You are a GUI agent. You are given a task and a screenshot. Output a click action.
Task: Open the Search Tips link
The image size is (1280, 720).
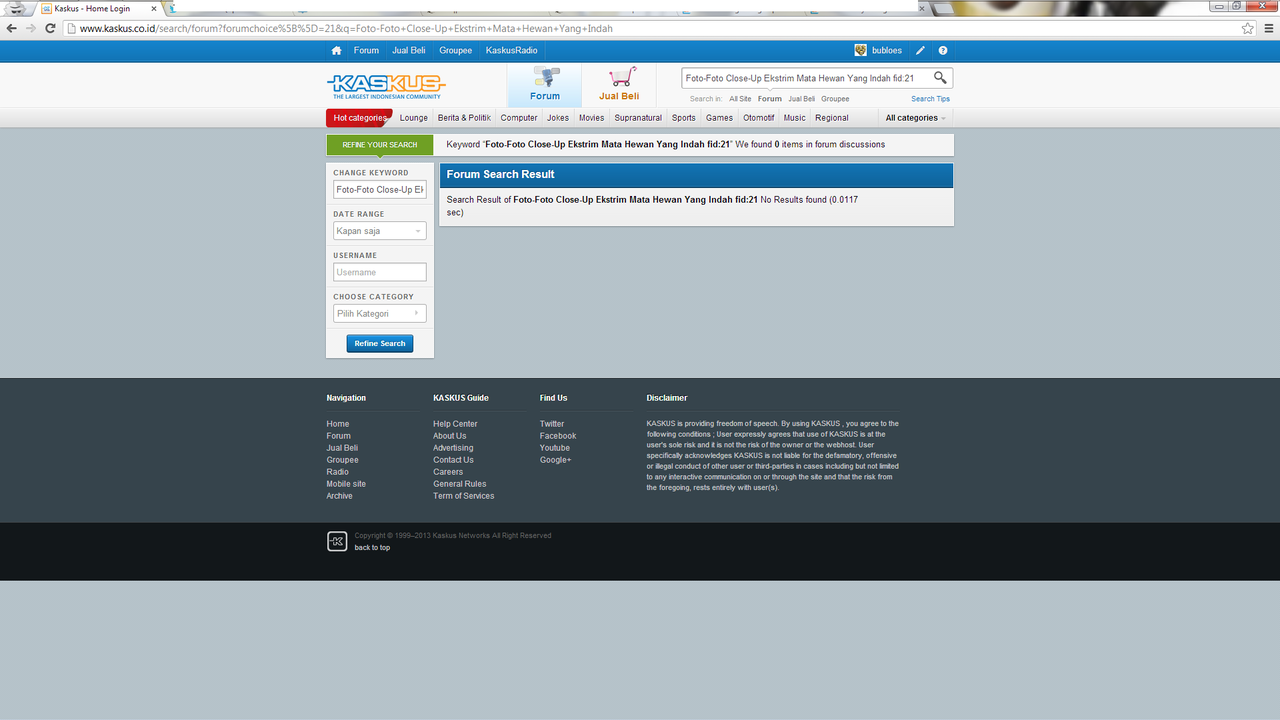930,99
